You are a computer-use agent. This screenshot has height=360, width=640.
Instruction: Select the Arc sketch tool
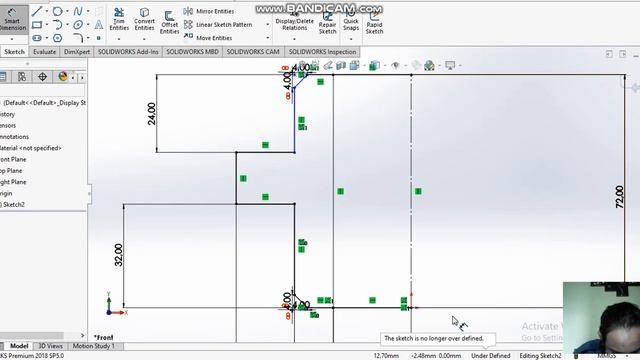pos(58,25)
